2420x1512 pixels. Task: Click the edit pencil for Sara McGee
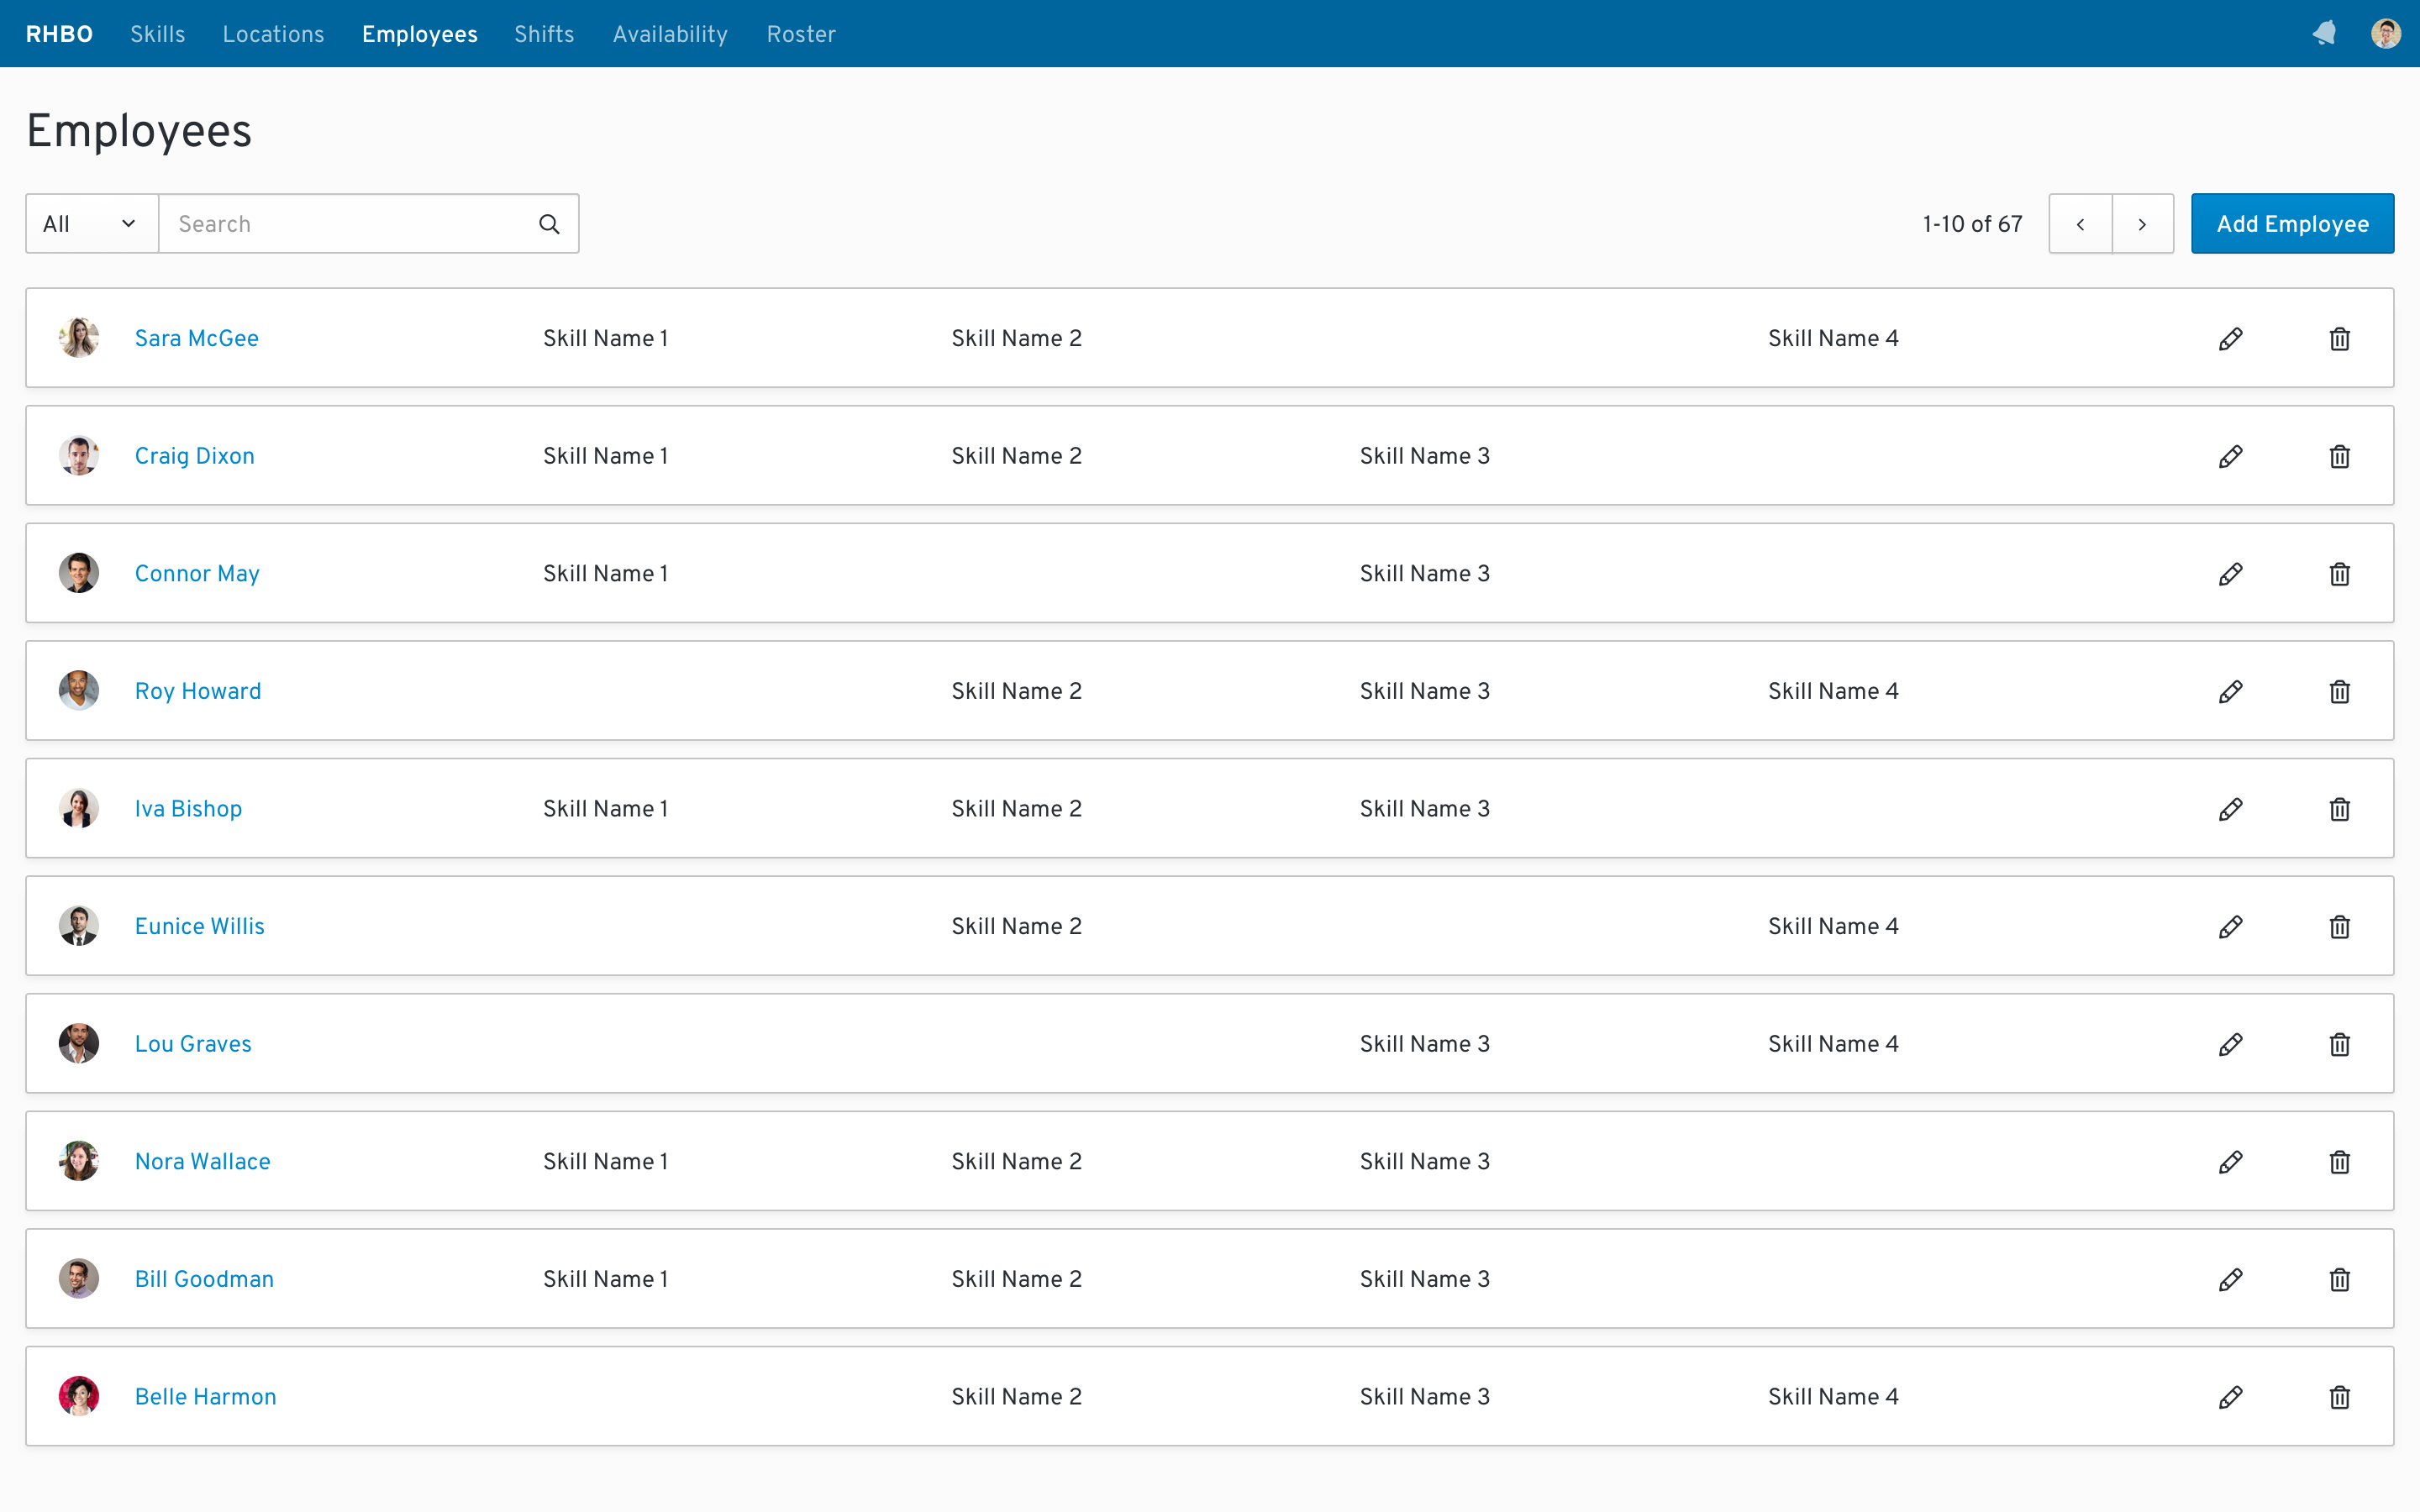pos(2230,339)
